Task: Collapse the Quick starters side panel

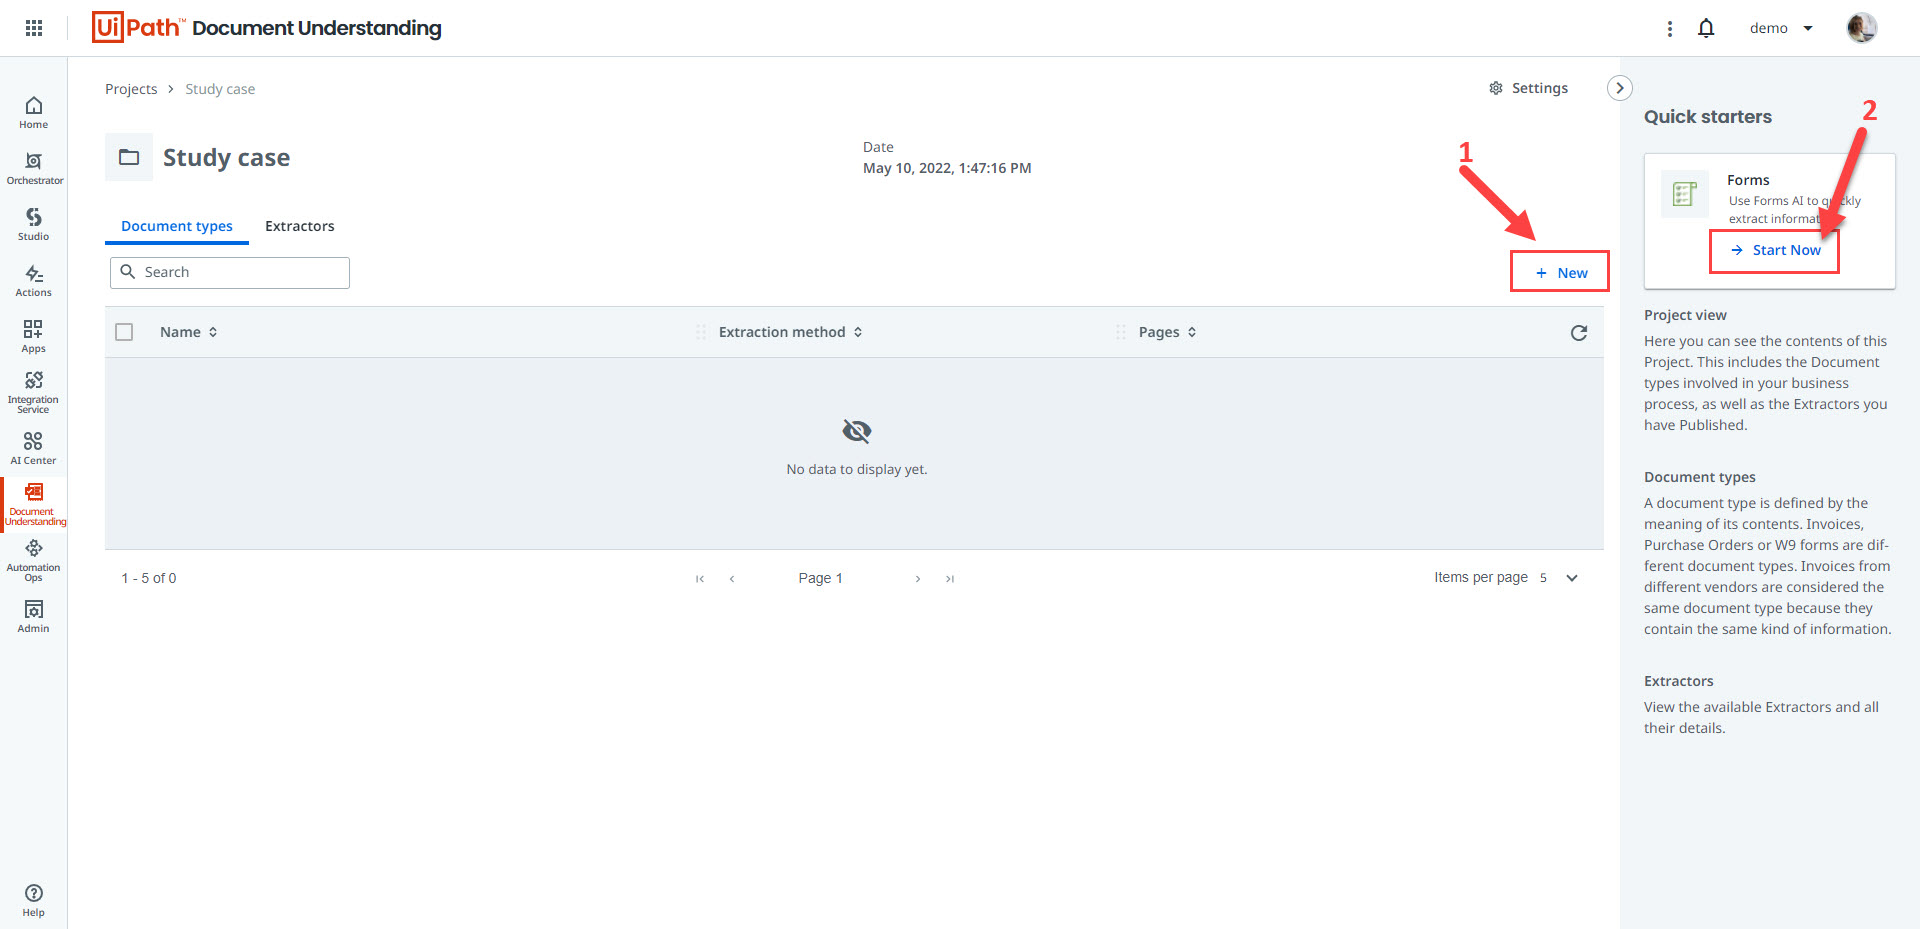Action: pyautogui.click(x=1620, y=88)
